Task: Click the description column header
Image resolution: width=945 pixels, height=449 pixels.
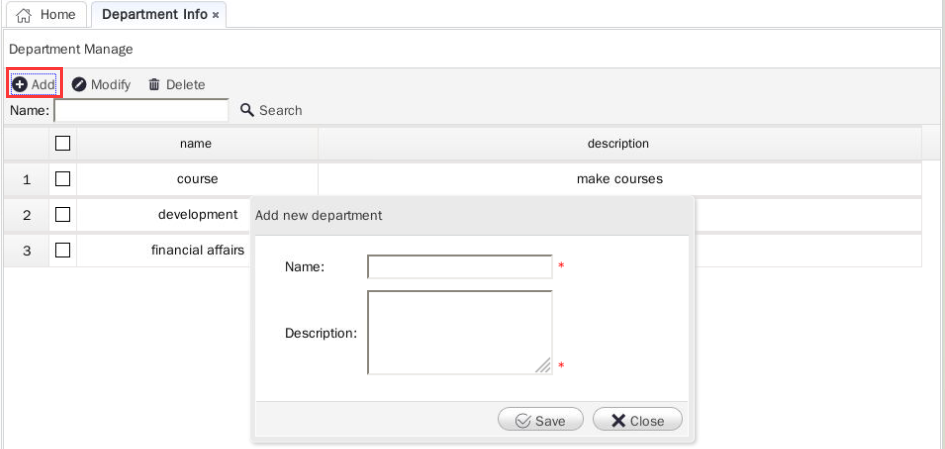Action: point(618,144)
